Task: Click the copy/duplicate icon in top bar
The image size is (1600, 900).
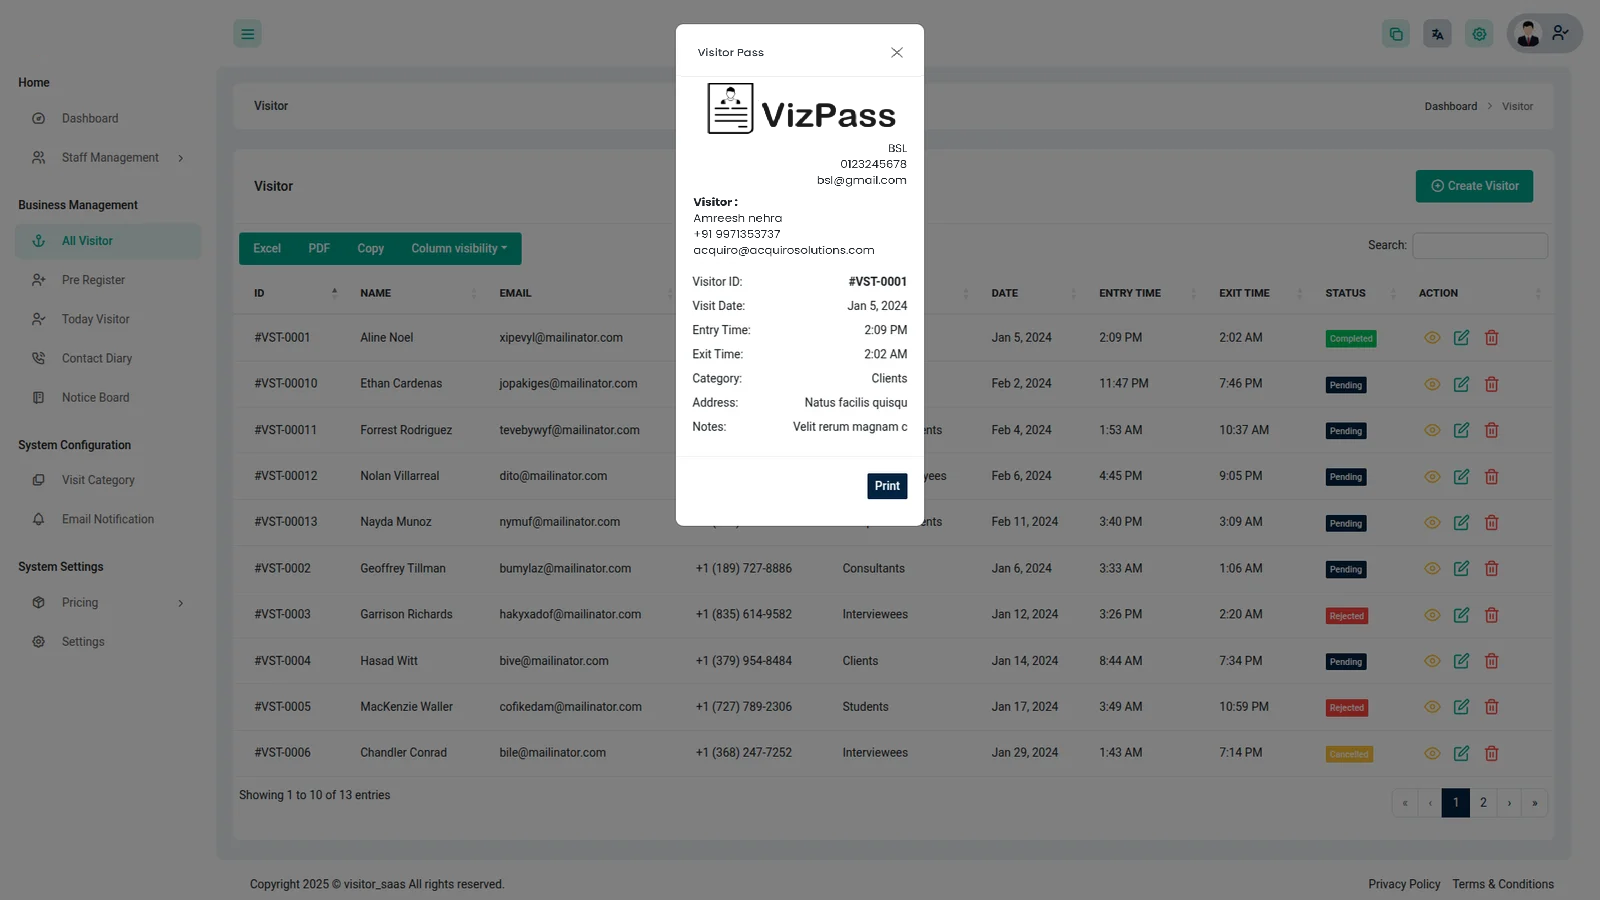Action: (1395, 34)
